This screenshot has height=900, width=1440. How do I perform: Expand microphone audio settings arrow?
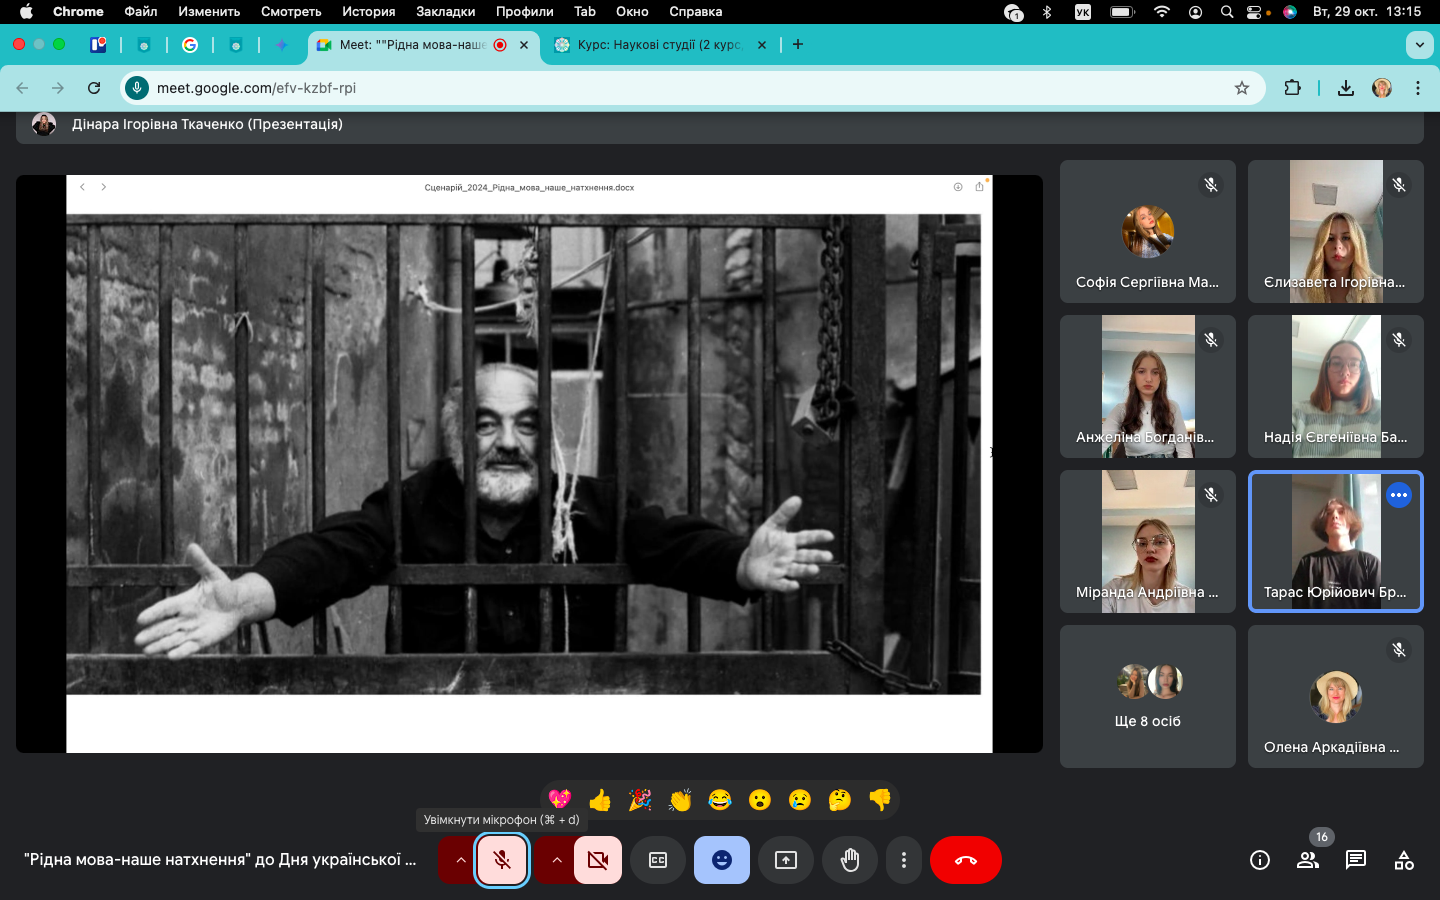tap(460, 860)
